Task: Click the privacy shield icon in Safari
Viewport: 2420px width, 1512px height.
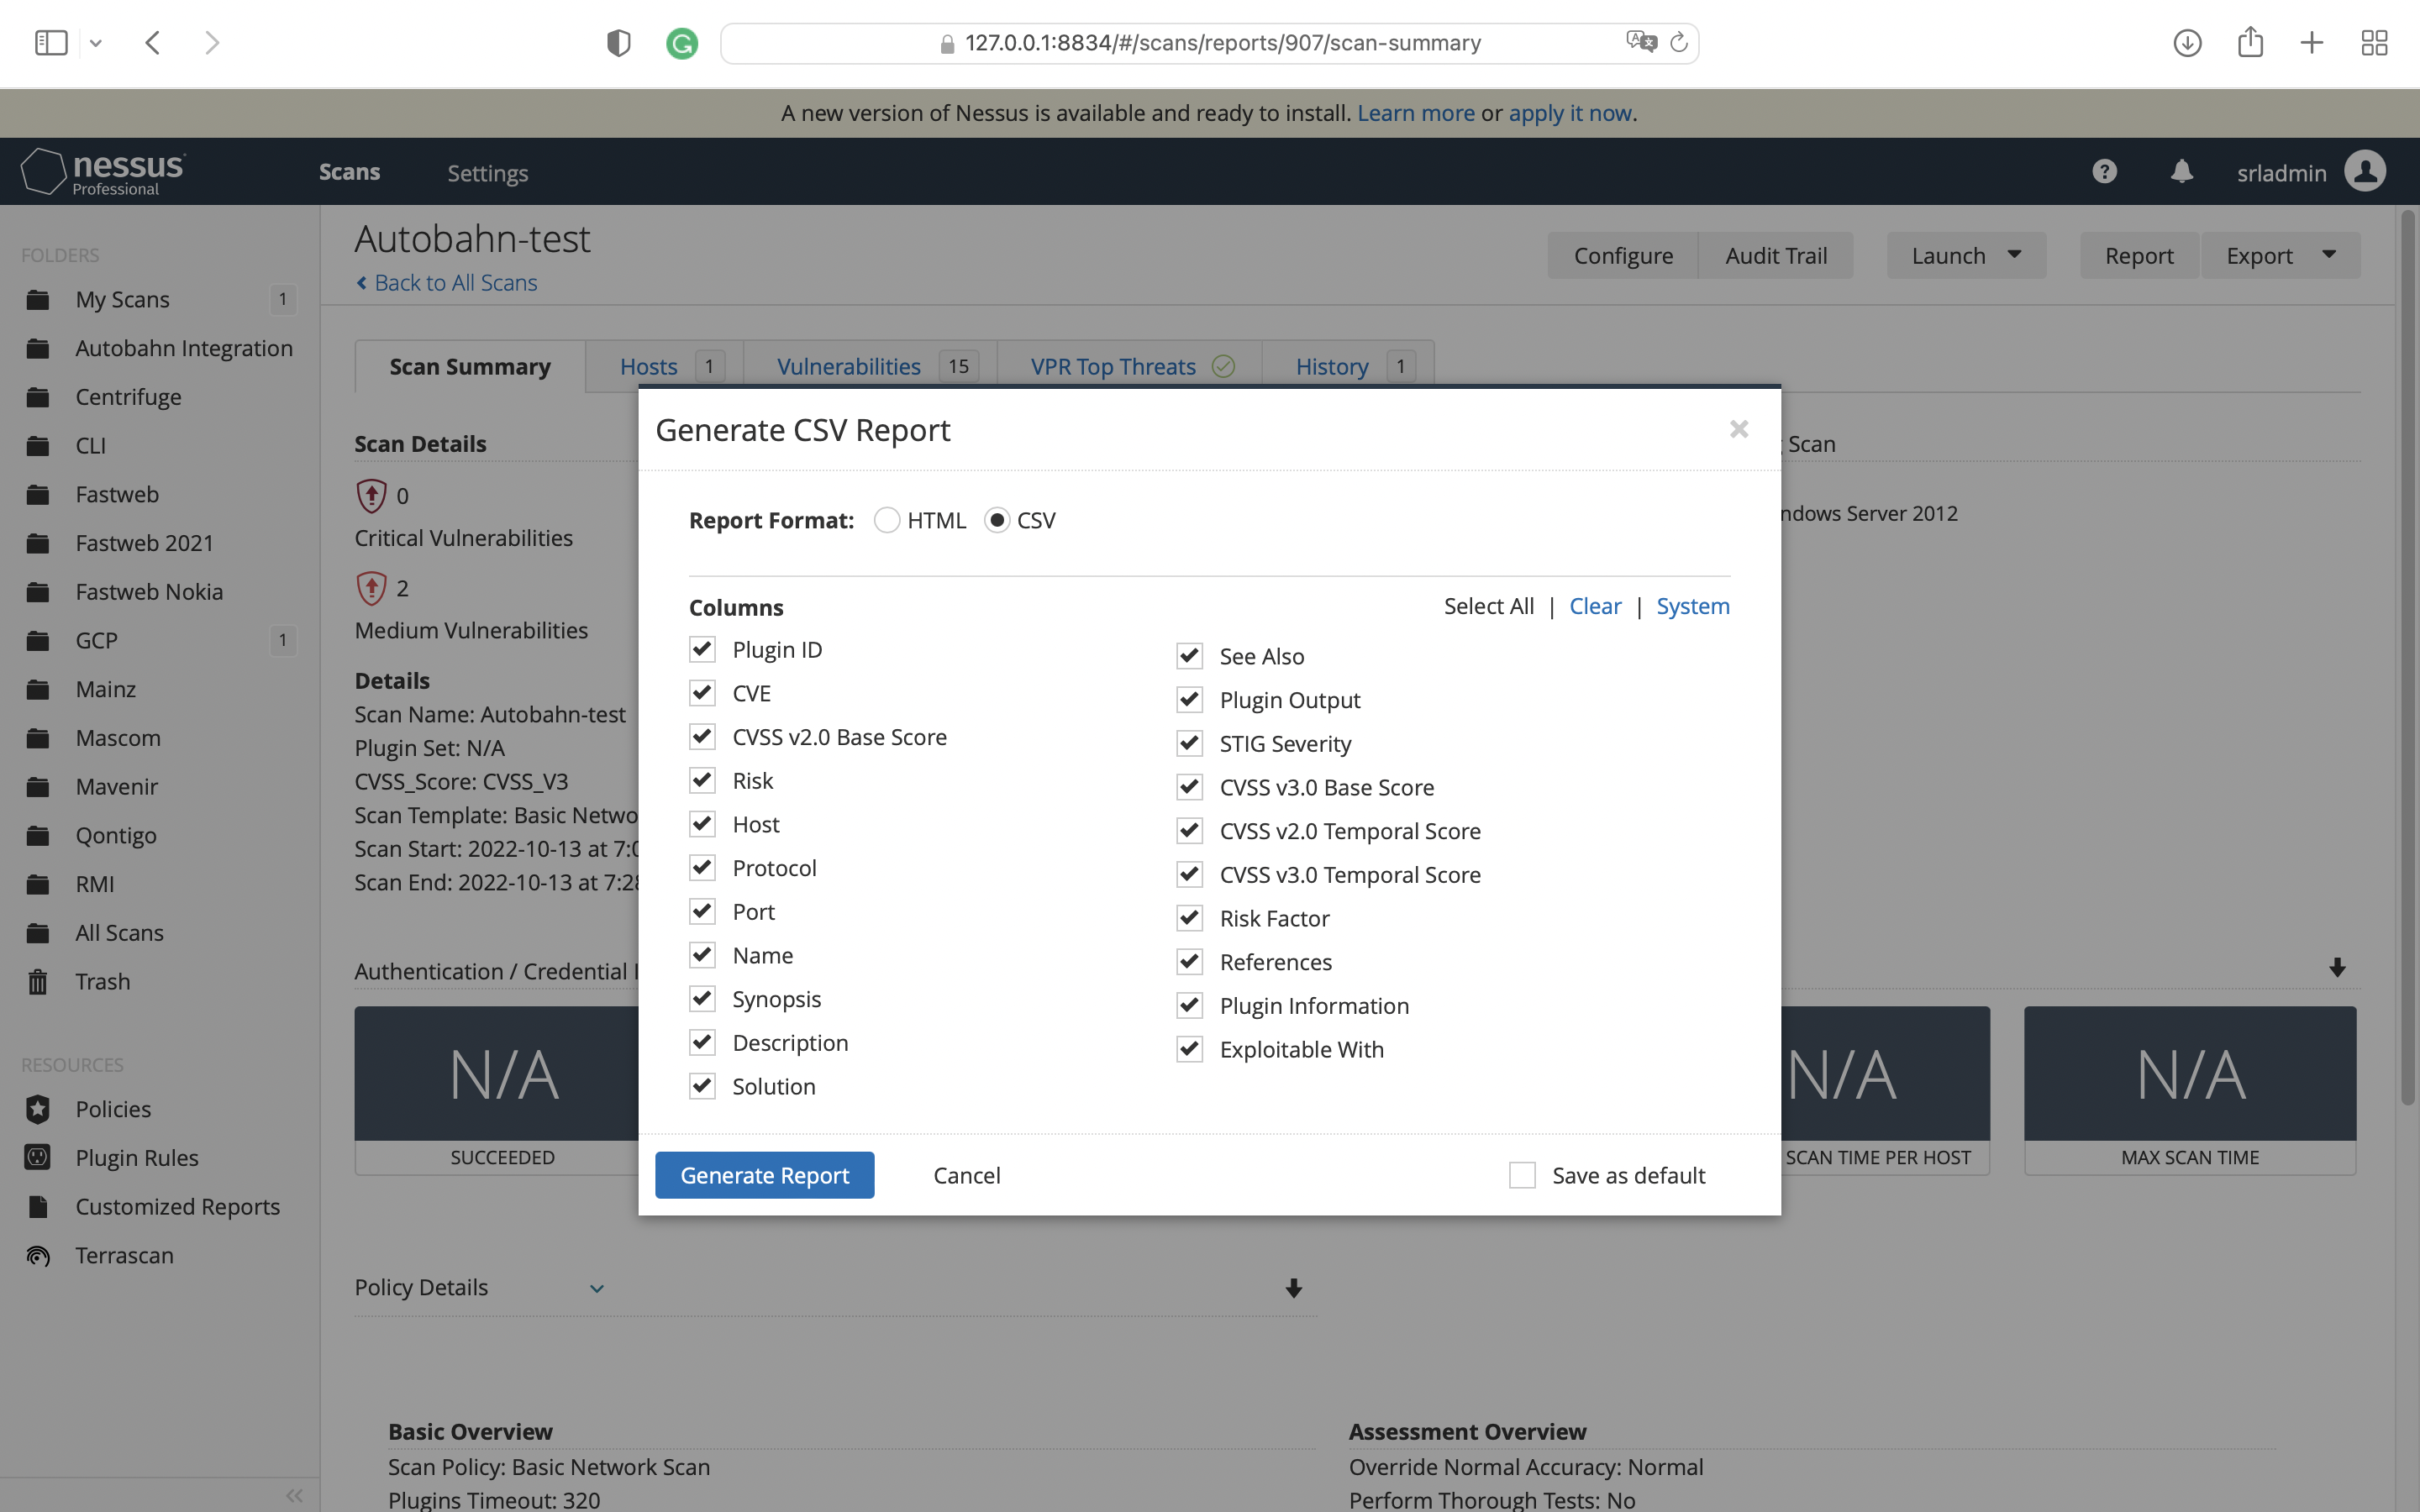Action: click(619, 43)
